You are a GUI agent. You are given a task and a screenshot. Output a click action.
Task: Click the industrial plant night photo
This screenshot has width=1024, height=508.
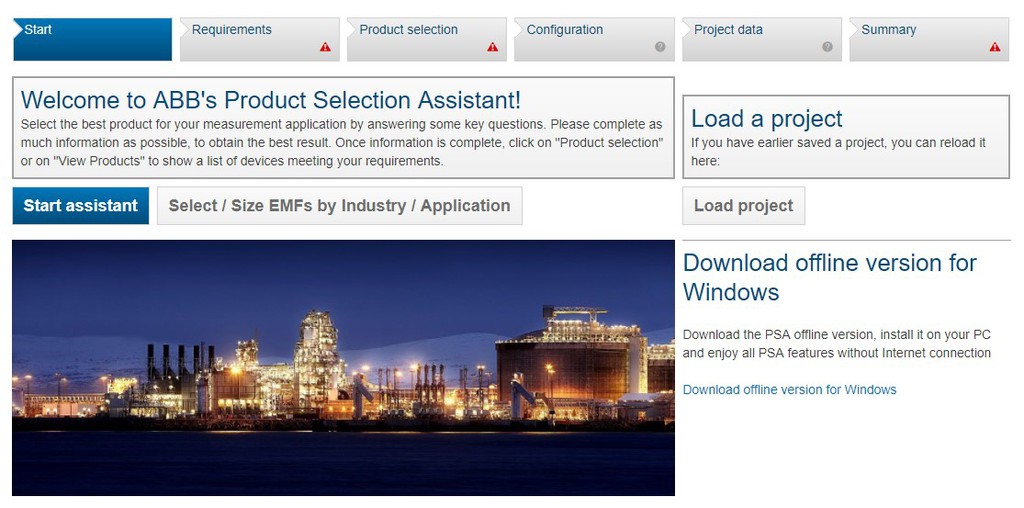coord(344,368)
